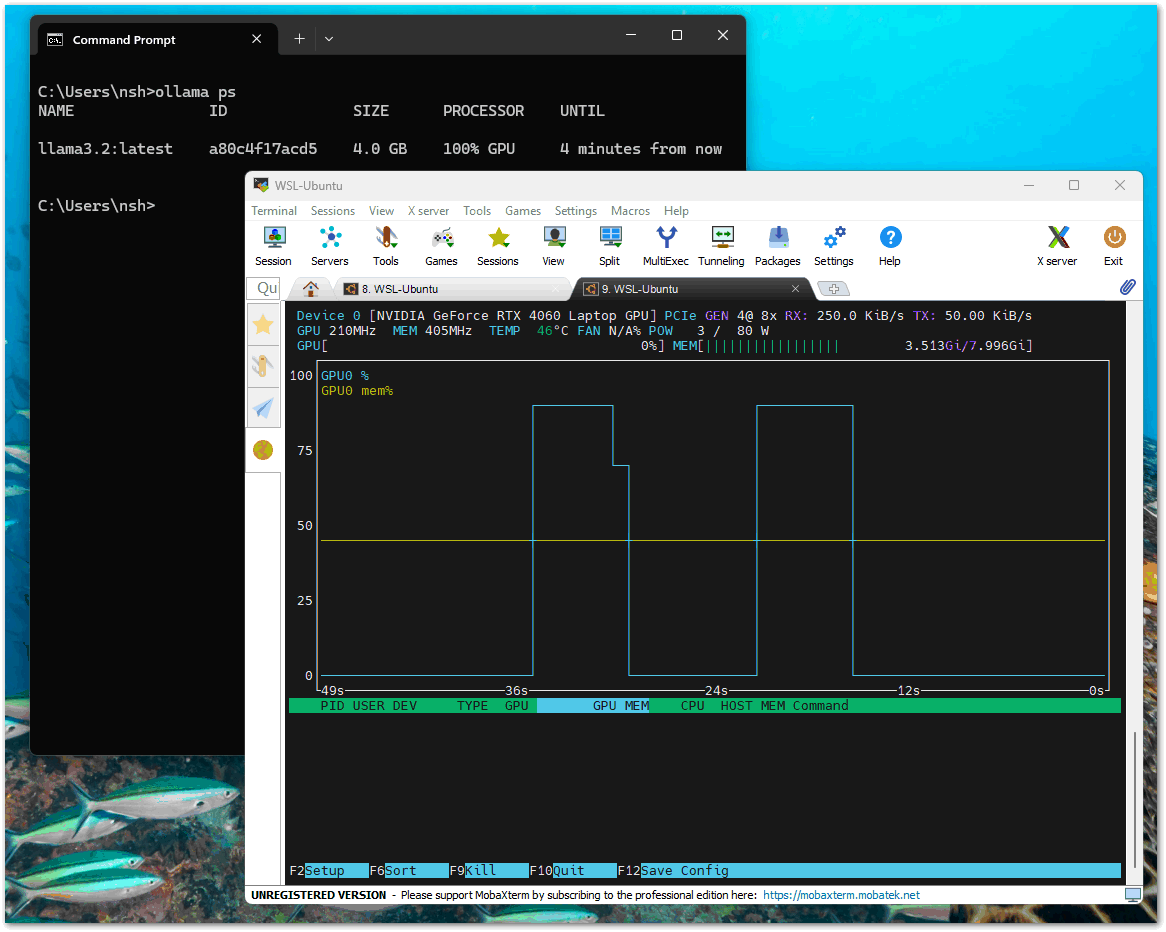Click the Tools knife icon in toolbar
This screenshot has height=932, width=1166.
pyautogui.click(x=386, y=246)
